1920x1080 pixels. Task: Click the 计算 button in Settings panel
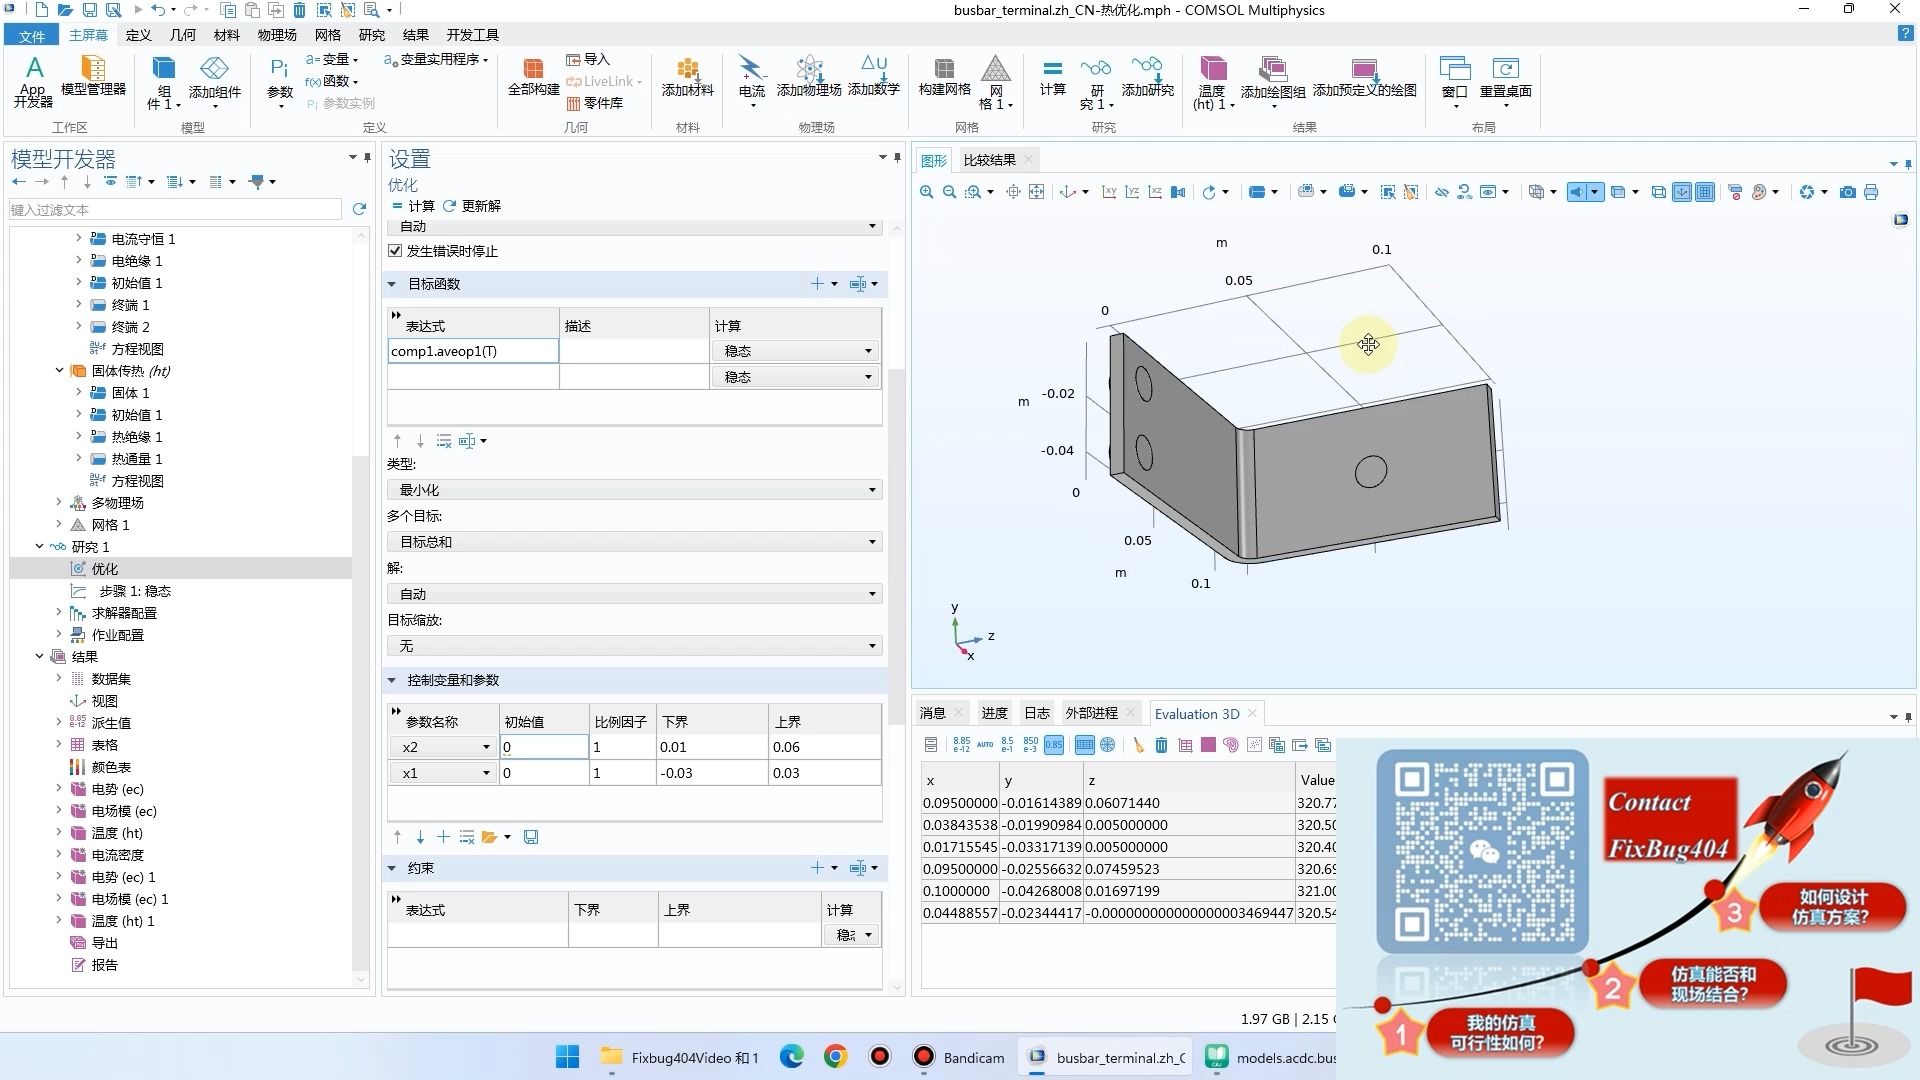(x=414, y=206)
